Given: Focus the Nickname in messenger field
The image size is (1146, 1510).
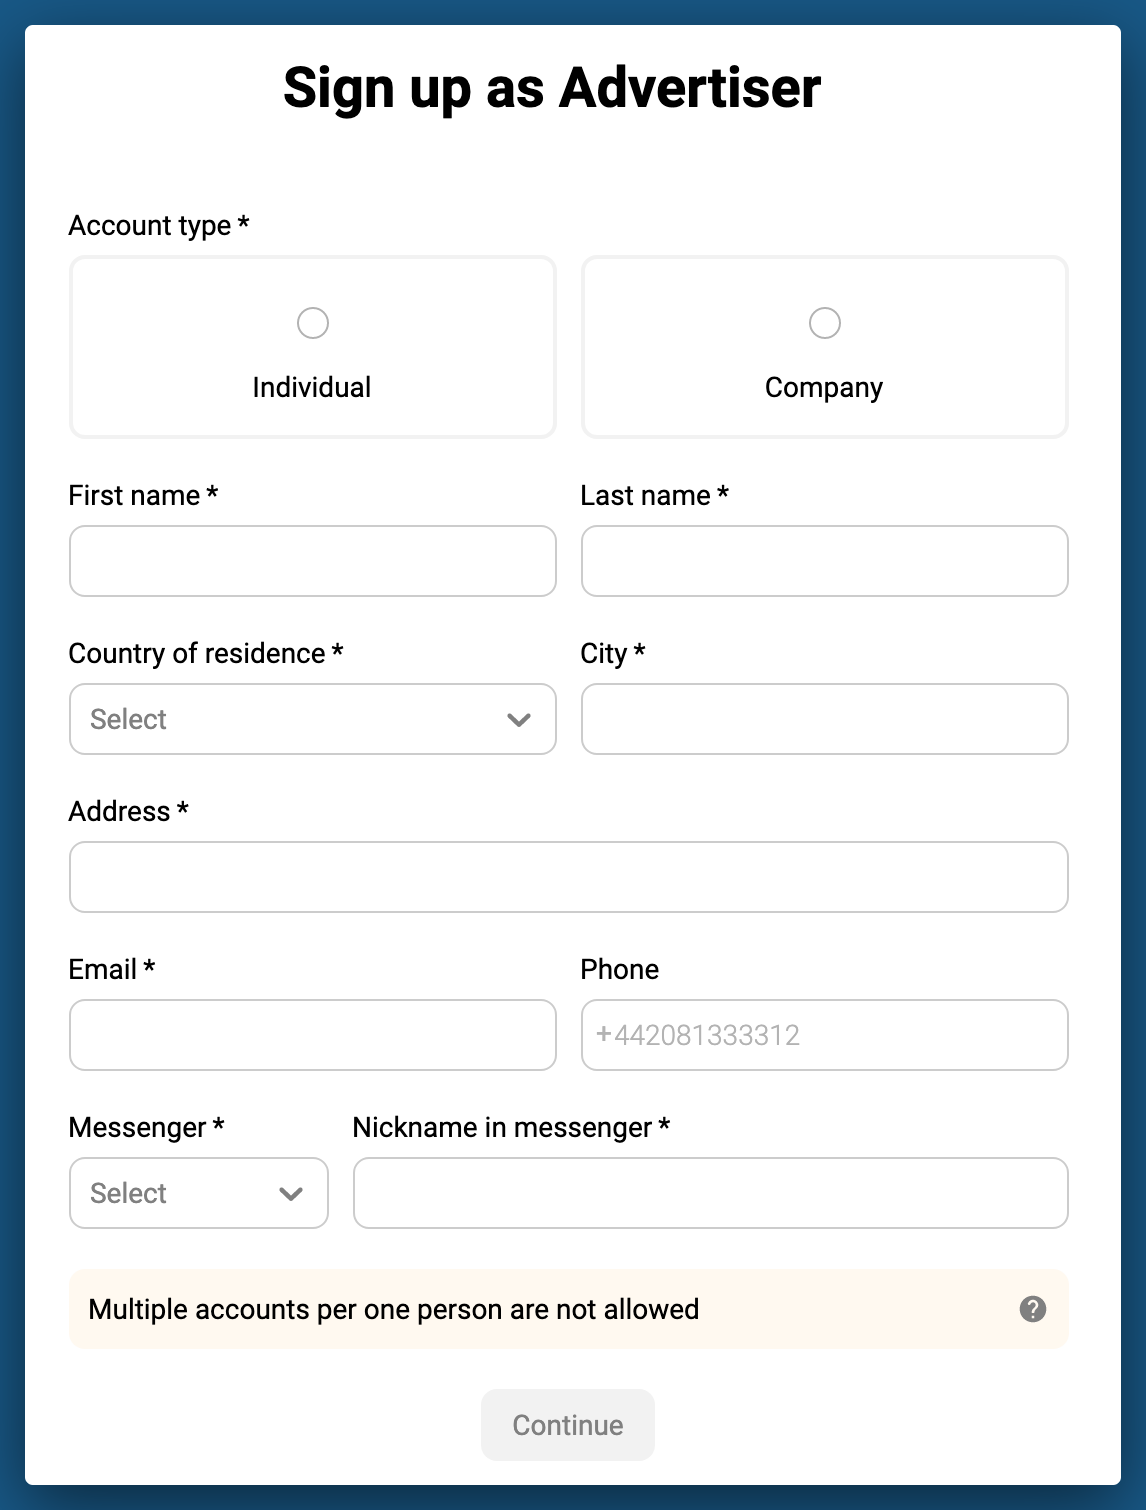Looking at the screenshot, I should 711,1193.
